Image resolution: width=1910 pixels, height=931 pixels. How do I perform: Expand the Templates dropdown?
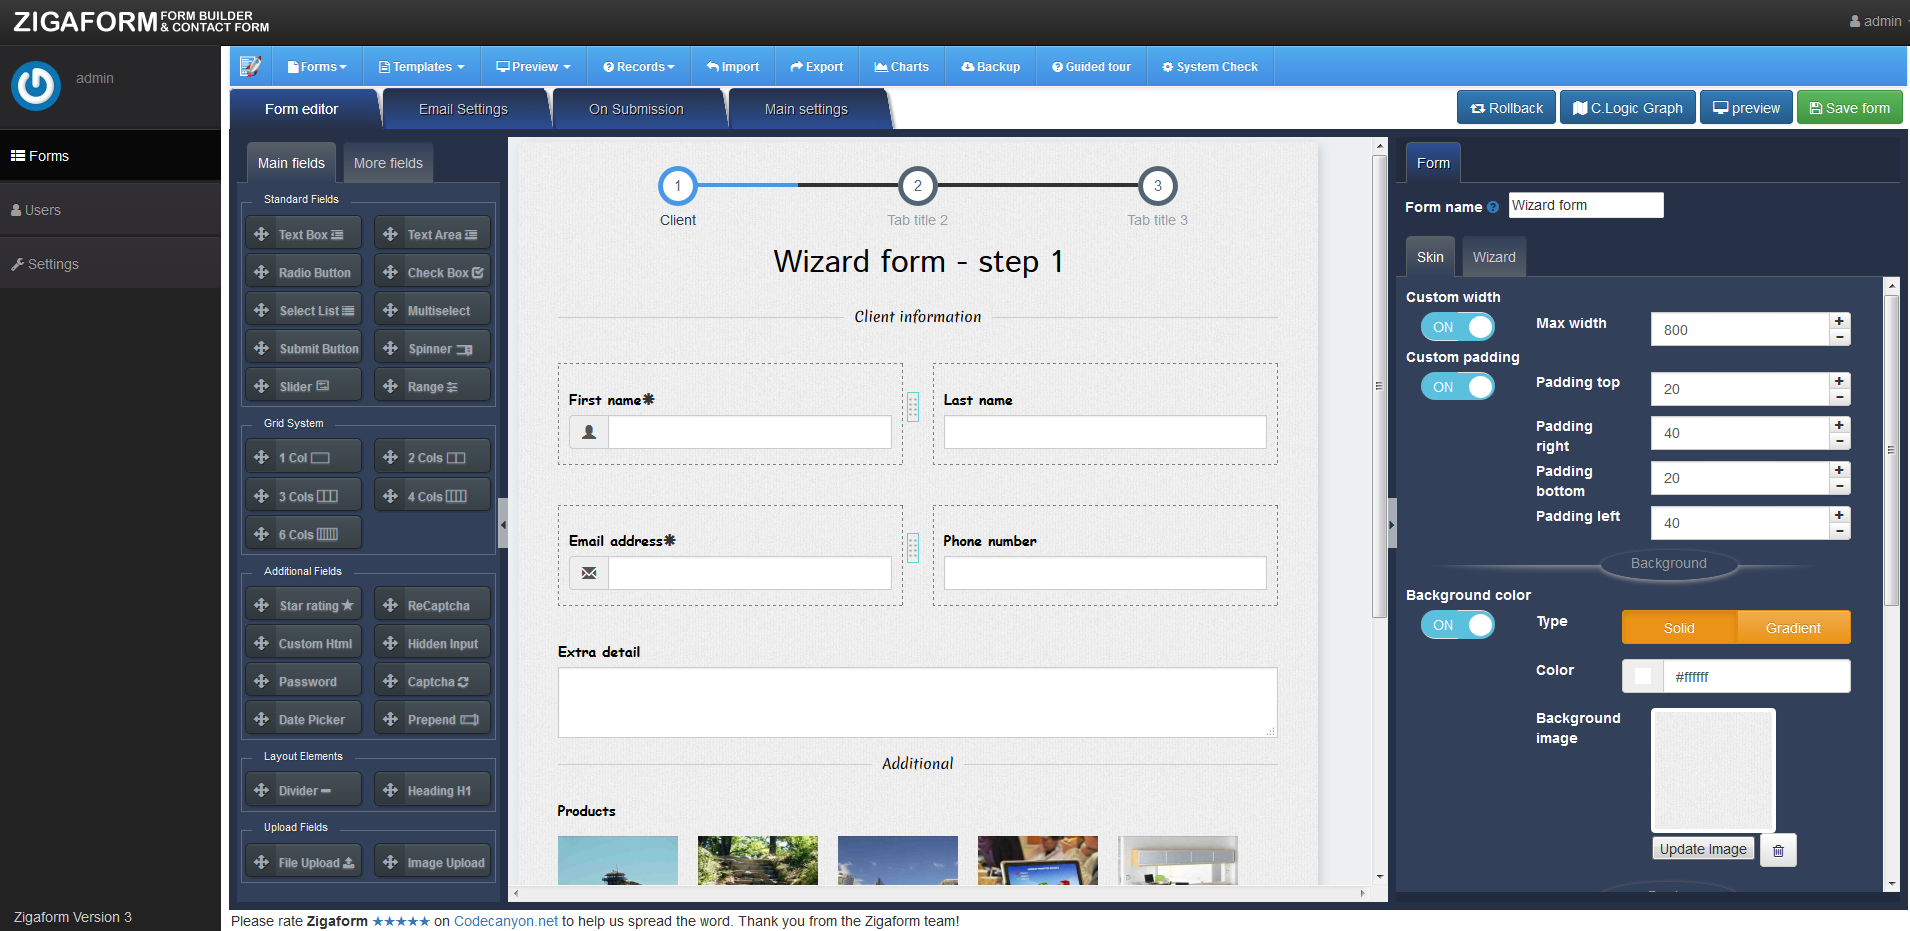tap(420, 66)
